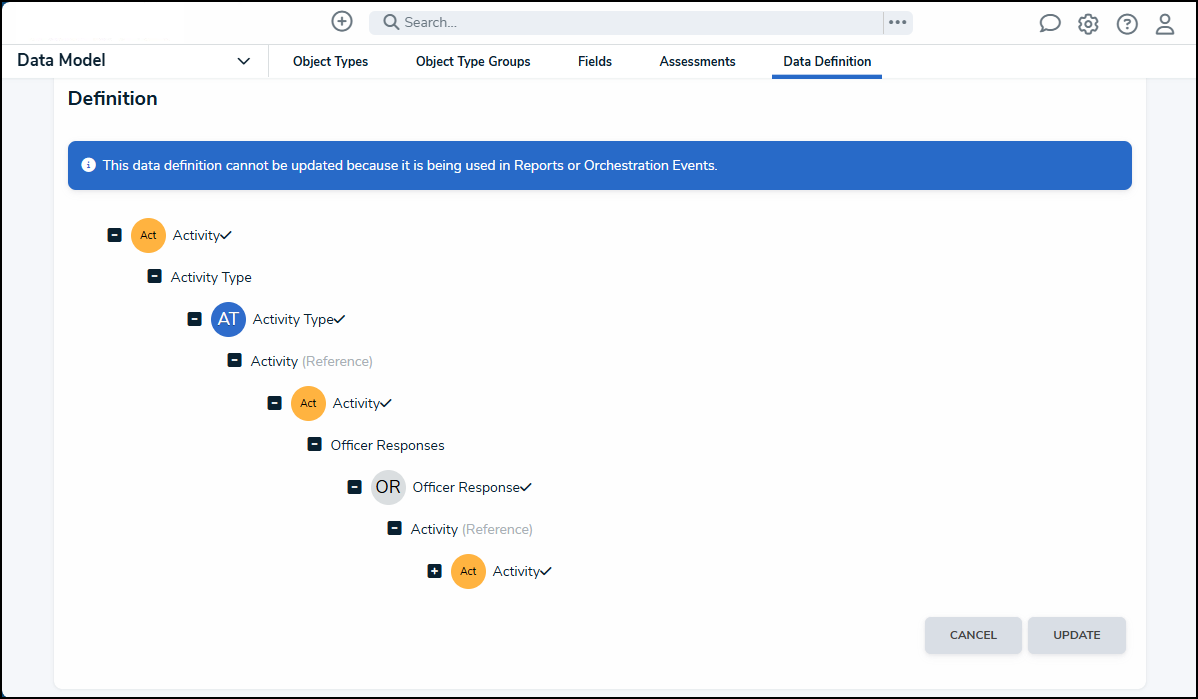
Task: Click the top-level orange Act Activity icon
Action: (x=148, y=235)
